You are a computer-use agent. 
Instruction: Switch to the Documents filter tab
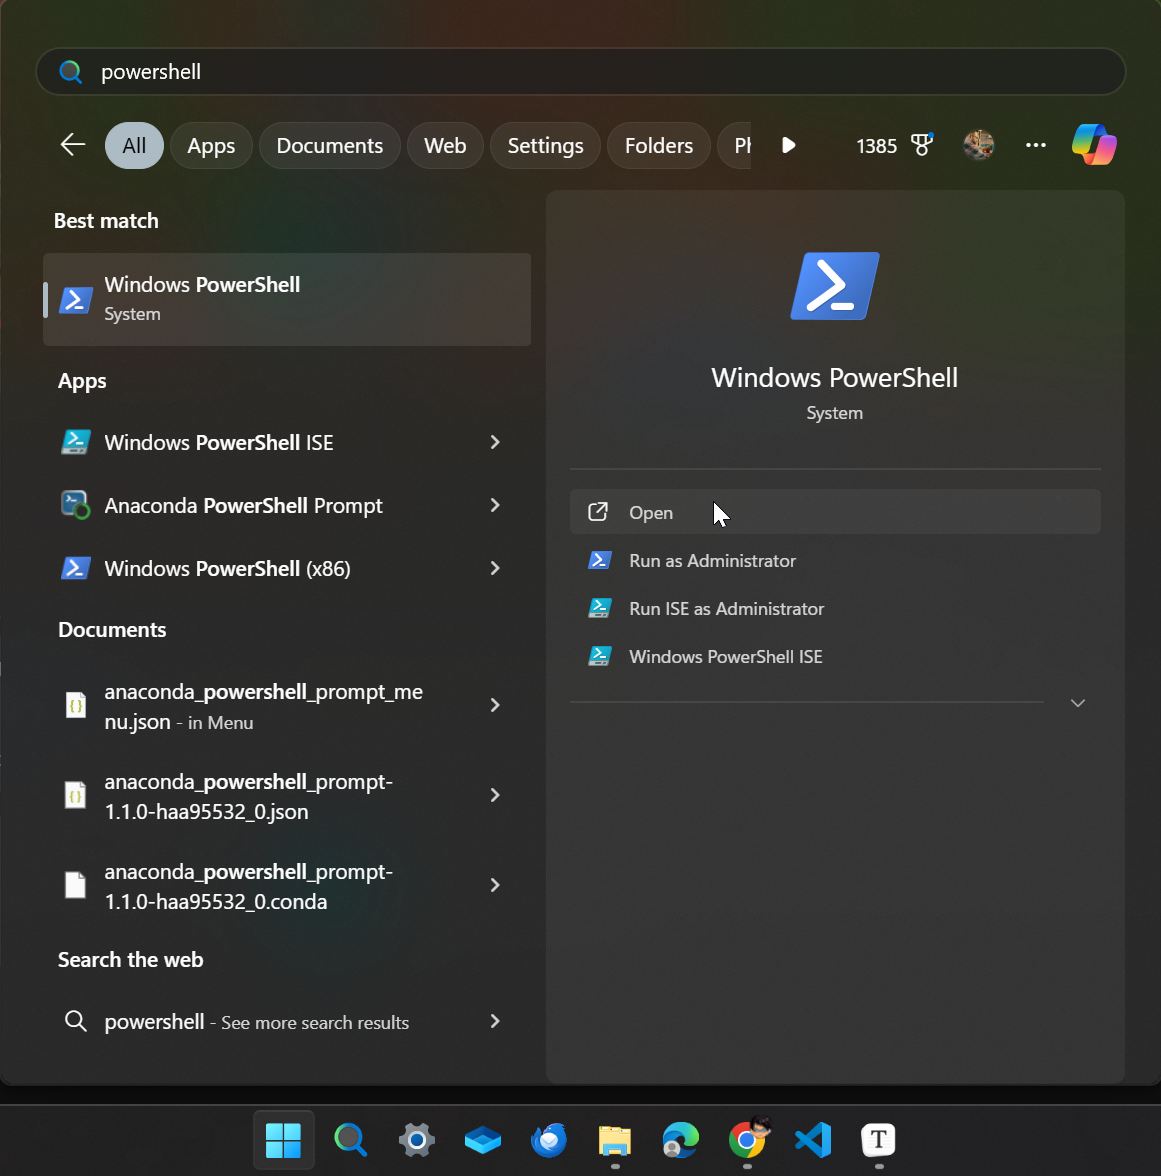point(329,146)
